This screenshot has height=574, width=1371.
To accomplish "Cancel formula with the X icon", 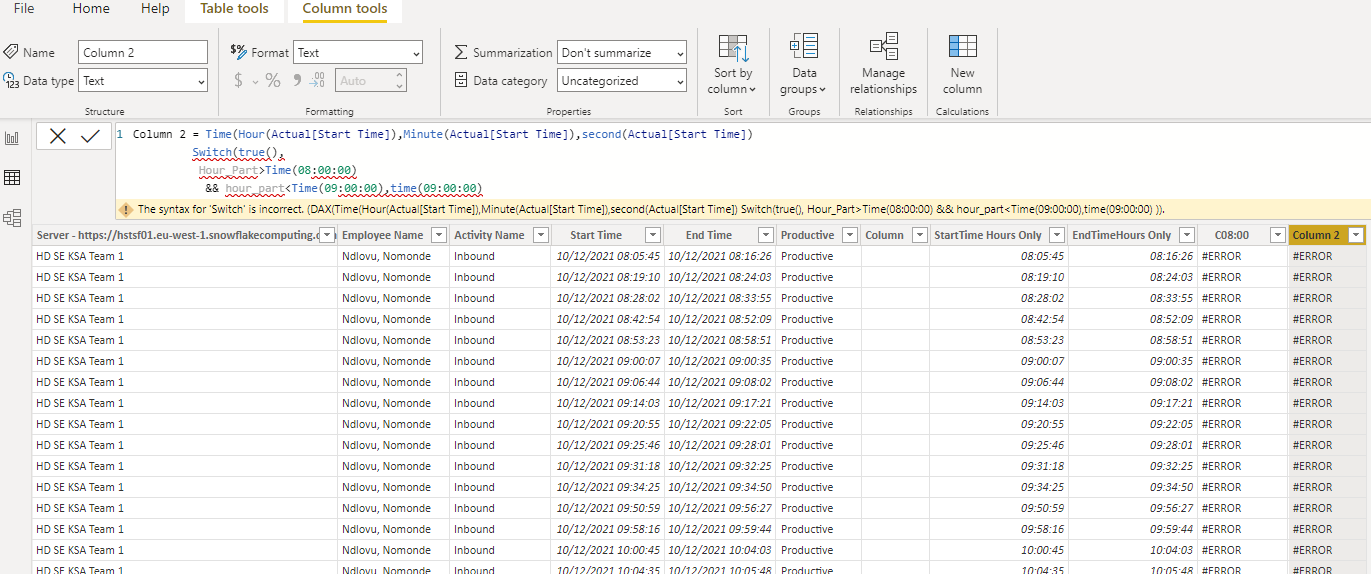I will (x=57, y=137).
